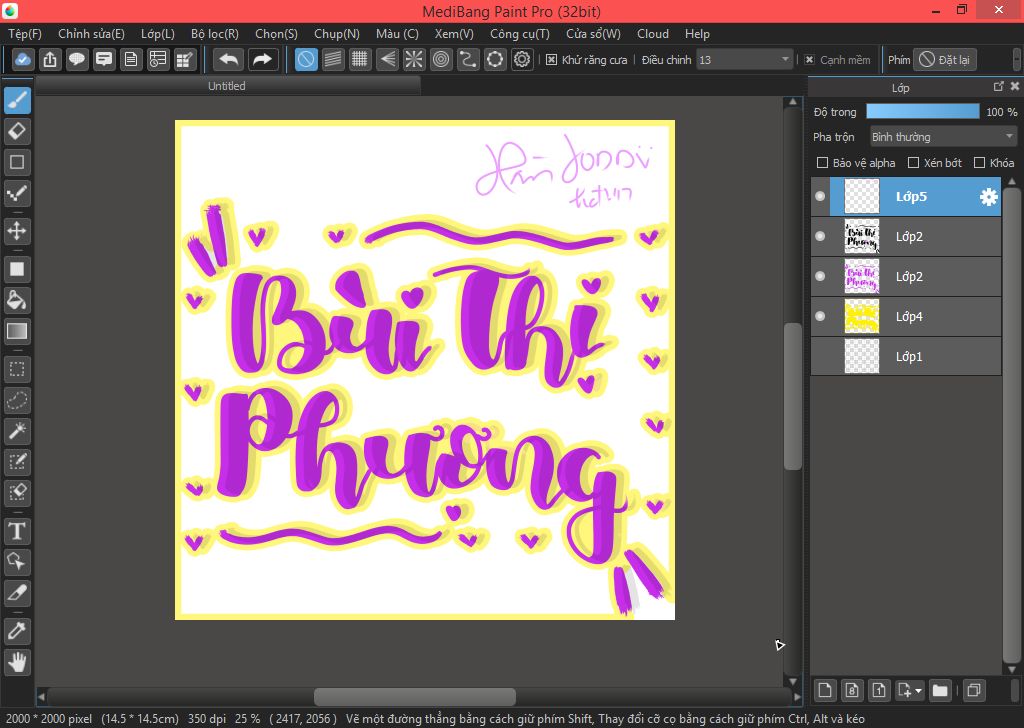Image resolution: width=1024 pixels, height=728 pixels.
Task: Open the Điều chỉnh value dropdown
Action: (744, 60)
